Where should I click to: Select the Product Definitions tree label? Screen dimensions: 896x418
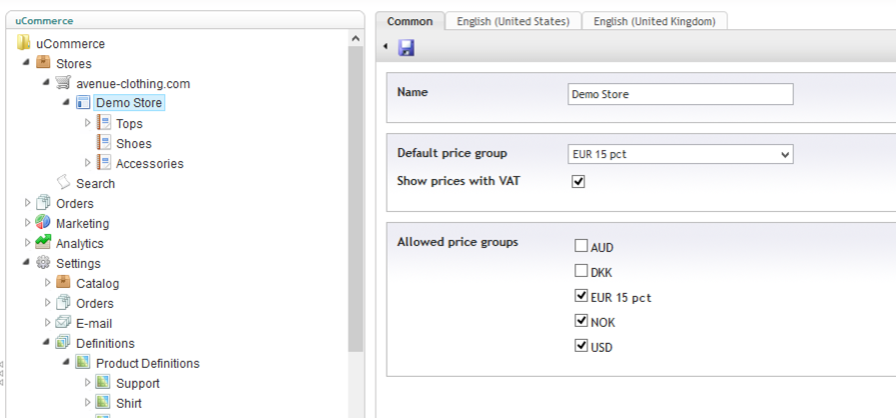tap(147, 363)
